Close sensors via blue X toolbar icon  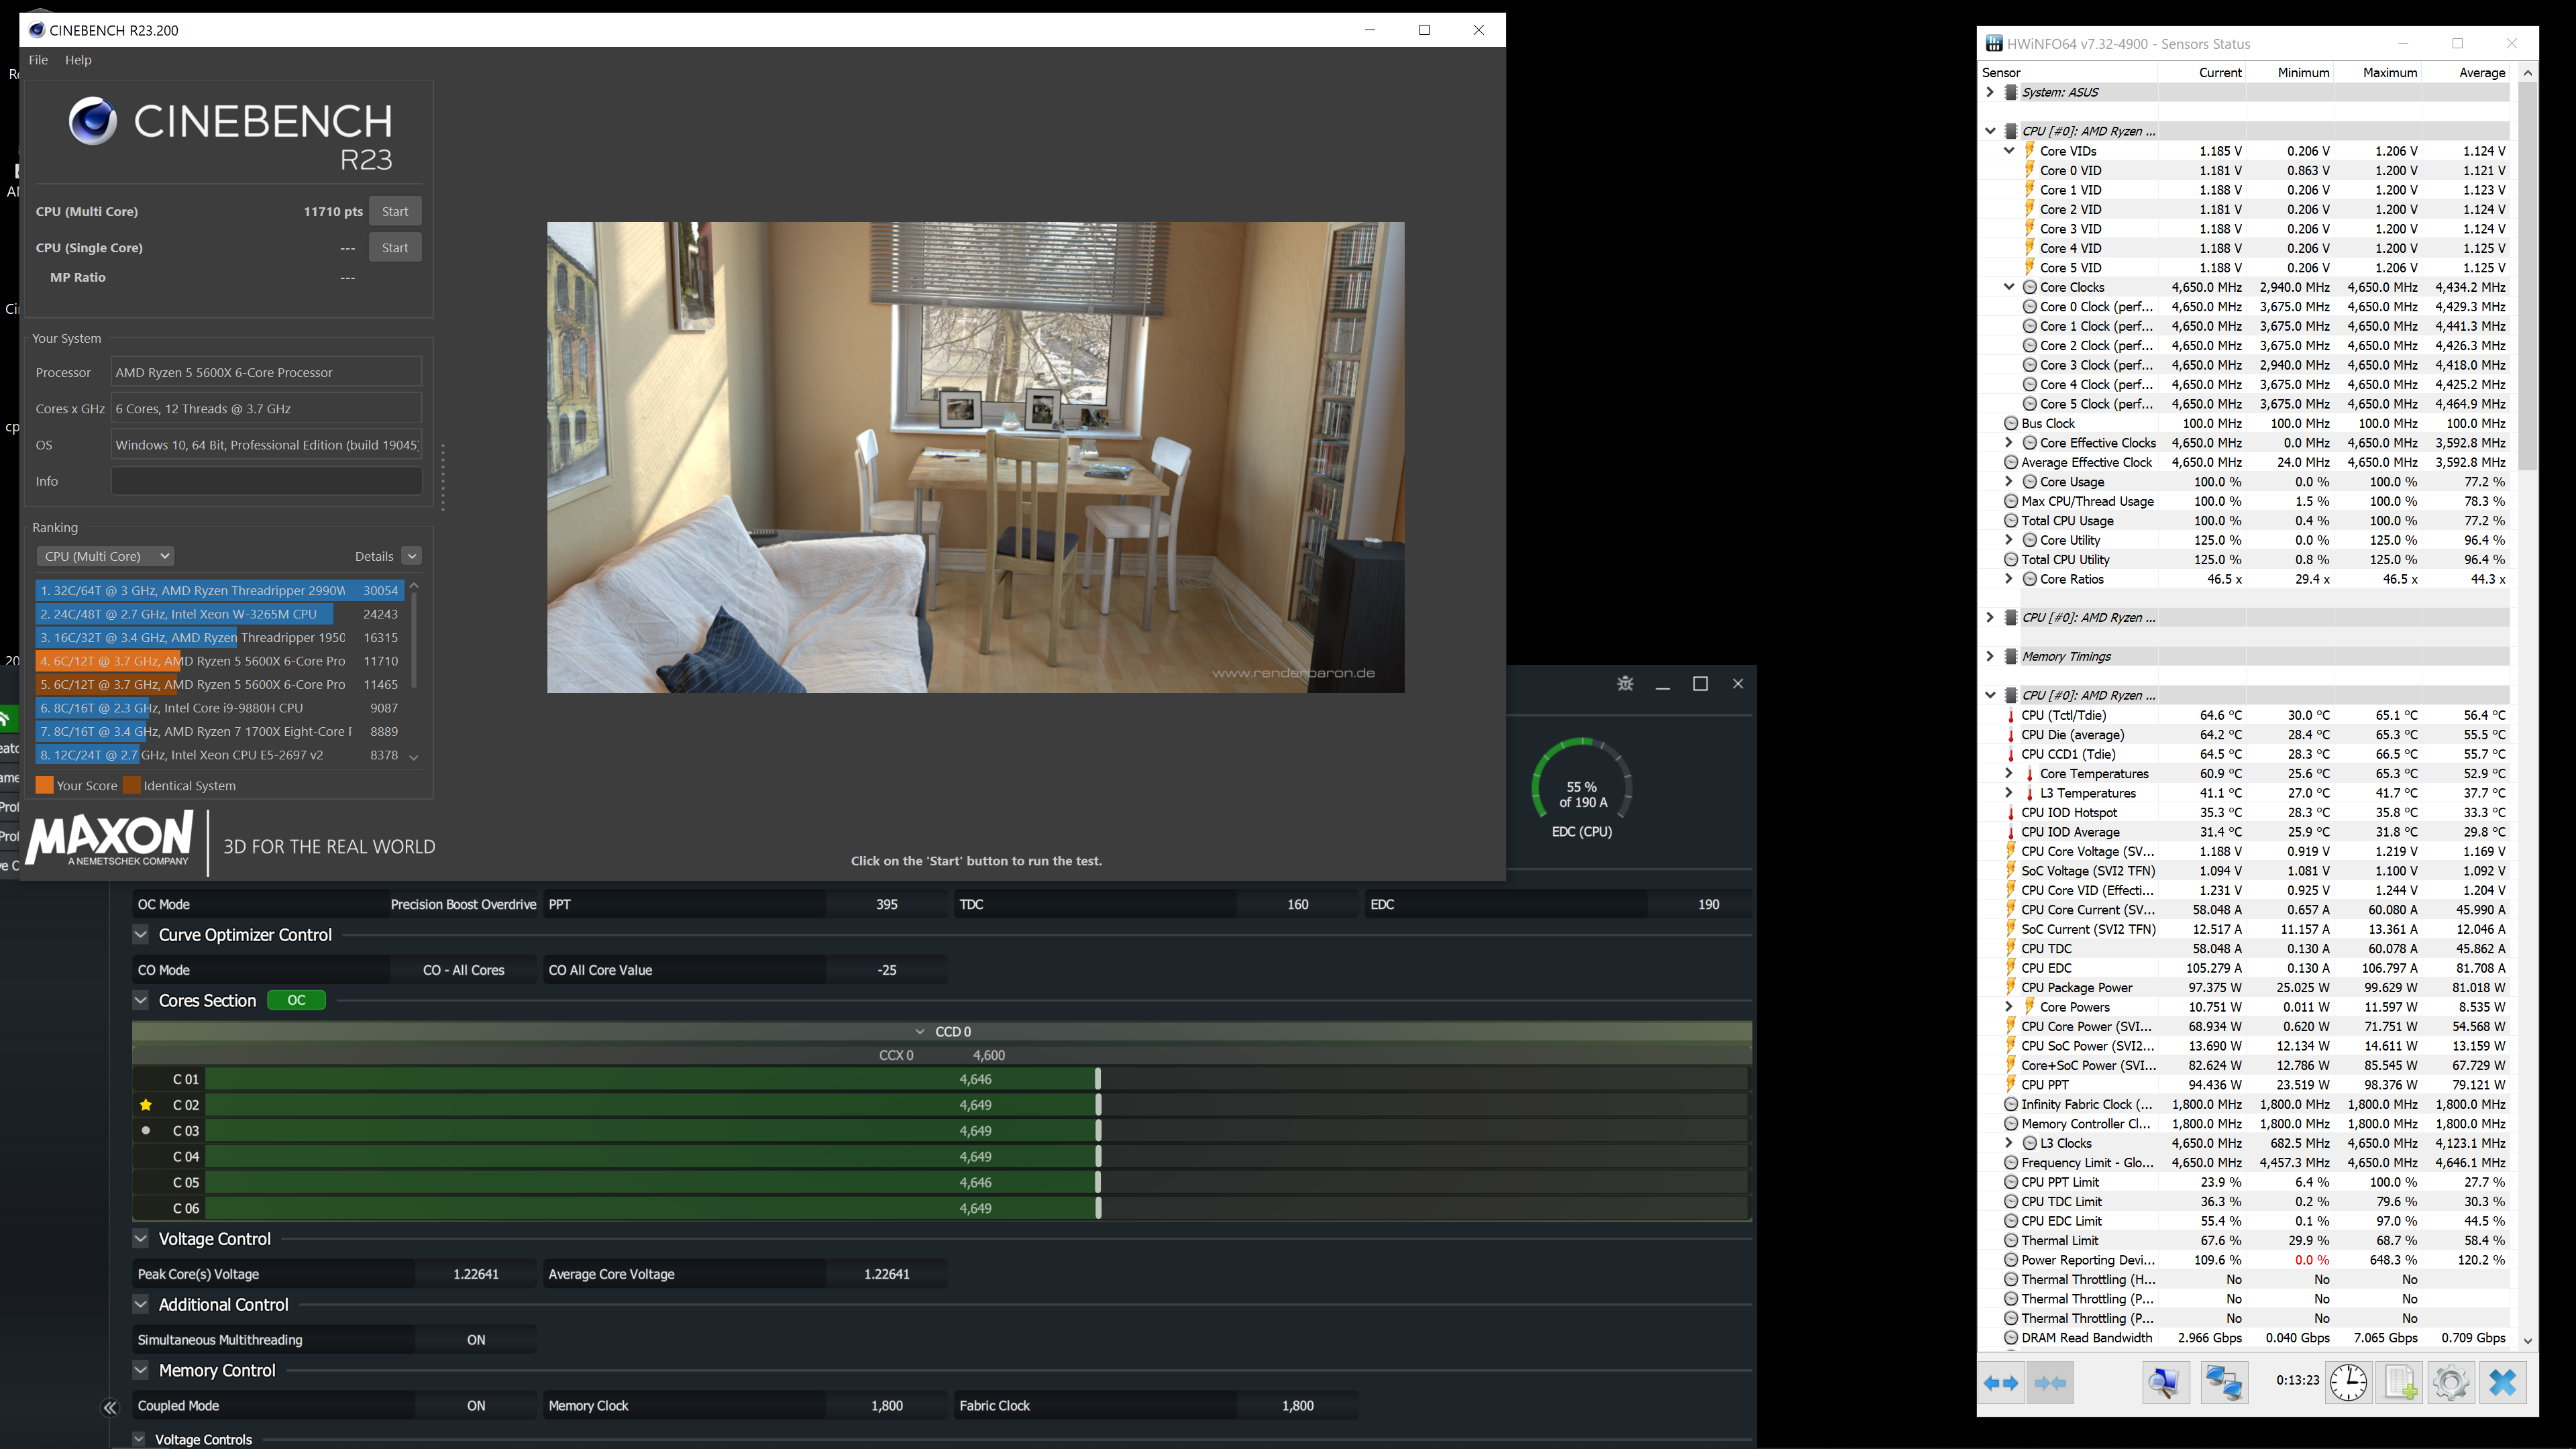click(2503, 1383)
